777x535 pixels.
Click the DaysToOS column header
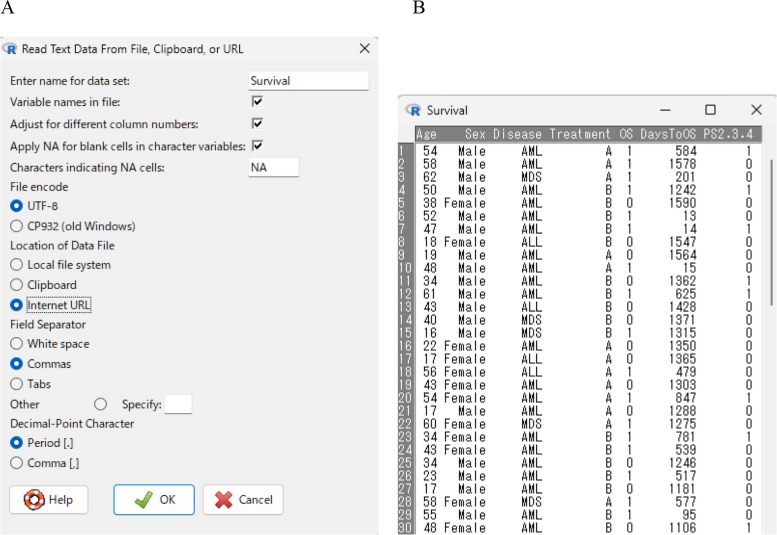[x=668, y=134]
